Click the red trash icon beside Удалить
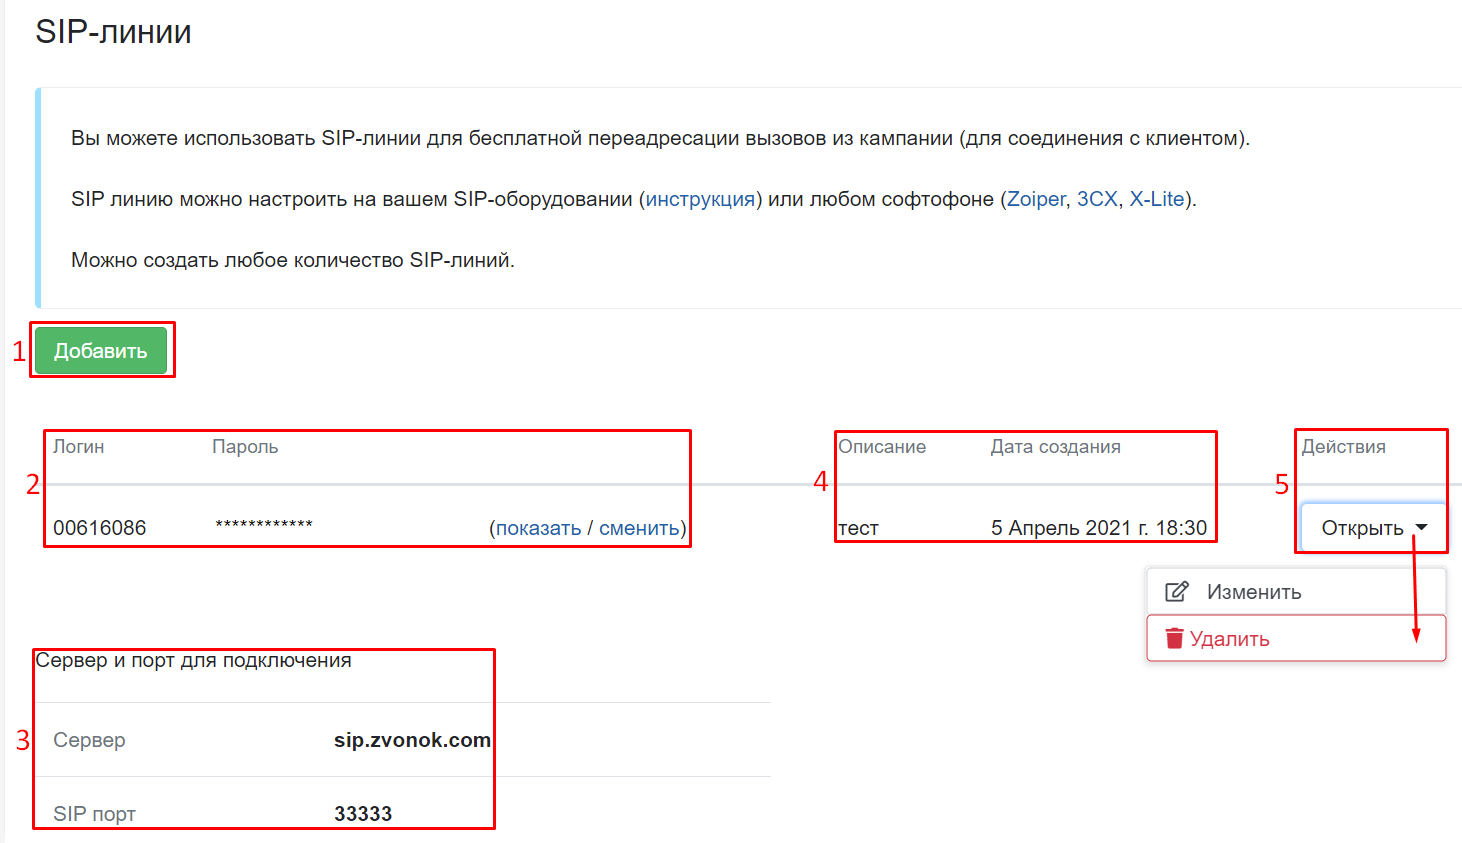This screenshot has height=843, width=1462. point(1175,638)
